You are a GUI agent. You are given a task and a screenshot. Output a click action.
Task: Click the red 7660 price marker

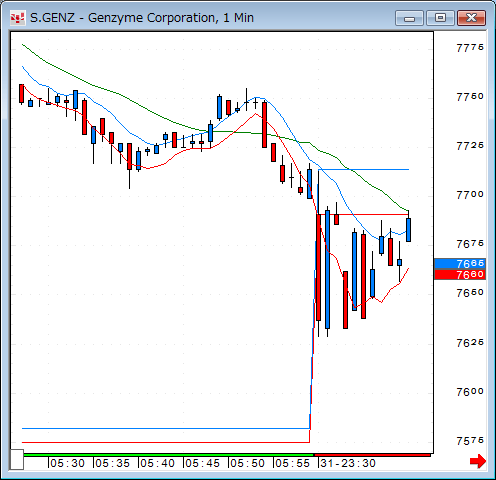coord(460,274)
